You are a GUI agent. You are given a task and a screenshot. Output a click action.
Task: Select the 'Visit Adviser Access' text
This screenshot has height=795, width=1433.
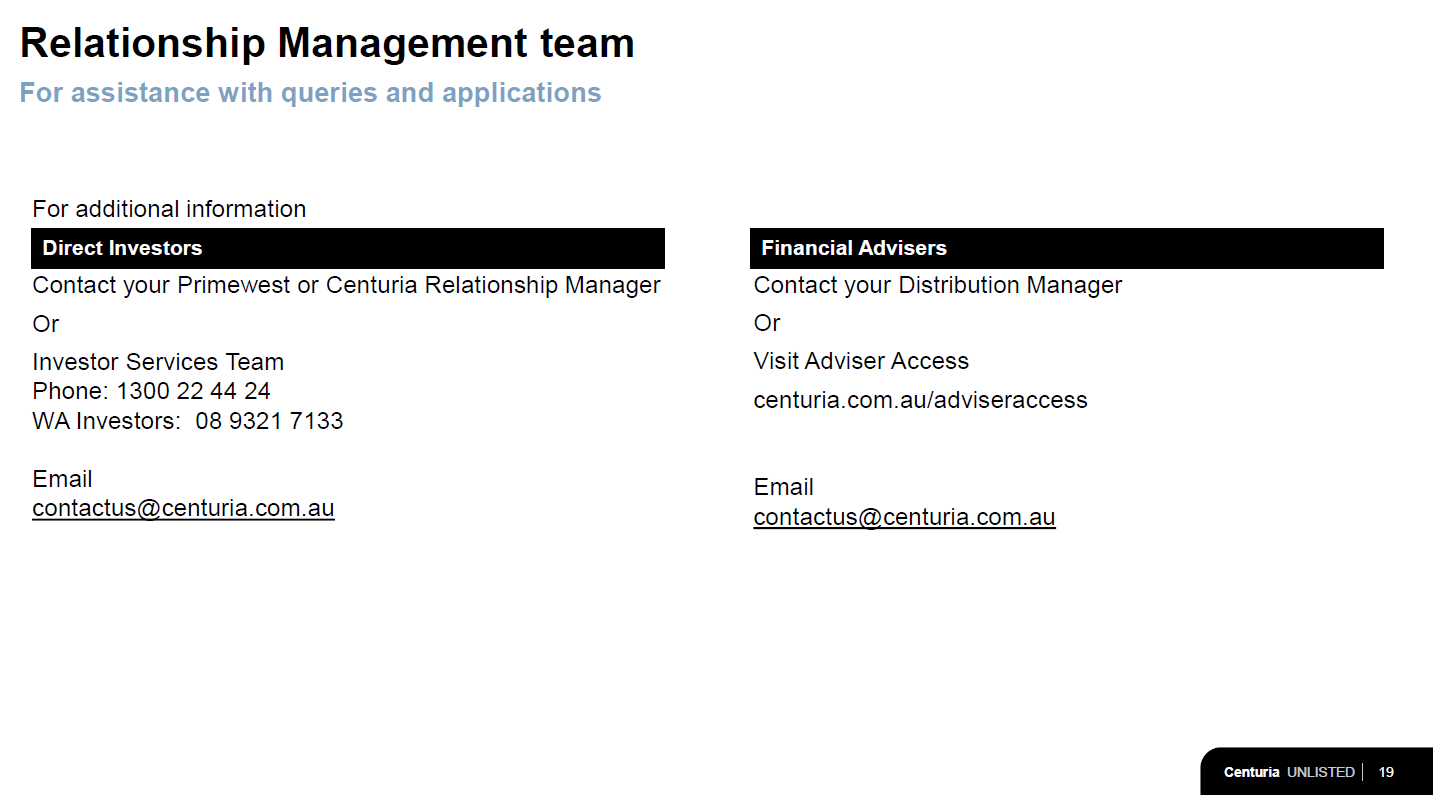(861, 361)
